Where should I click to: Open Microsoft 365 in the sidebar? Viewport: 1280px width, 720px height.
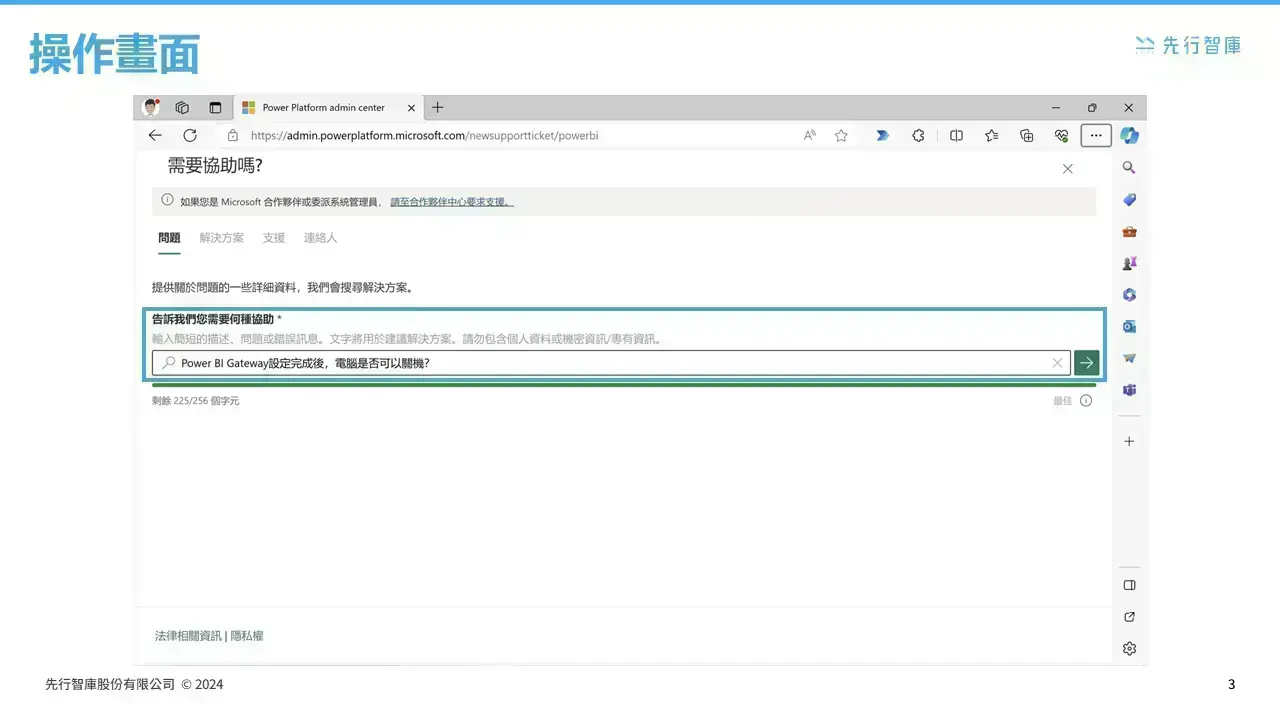click(x=1129, y=295)
